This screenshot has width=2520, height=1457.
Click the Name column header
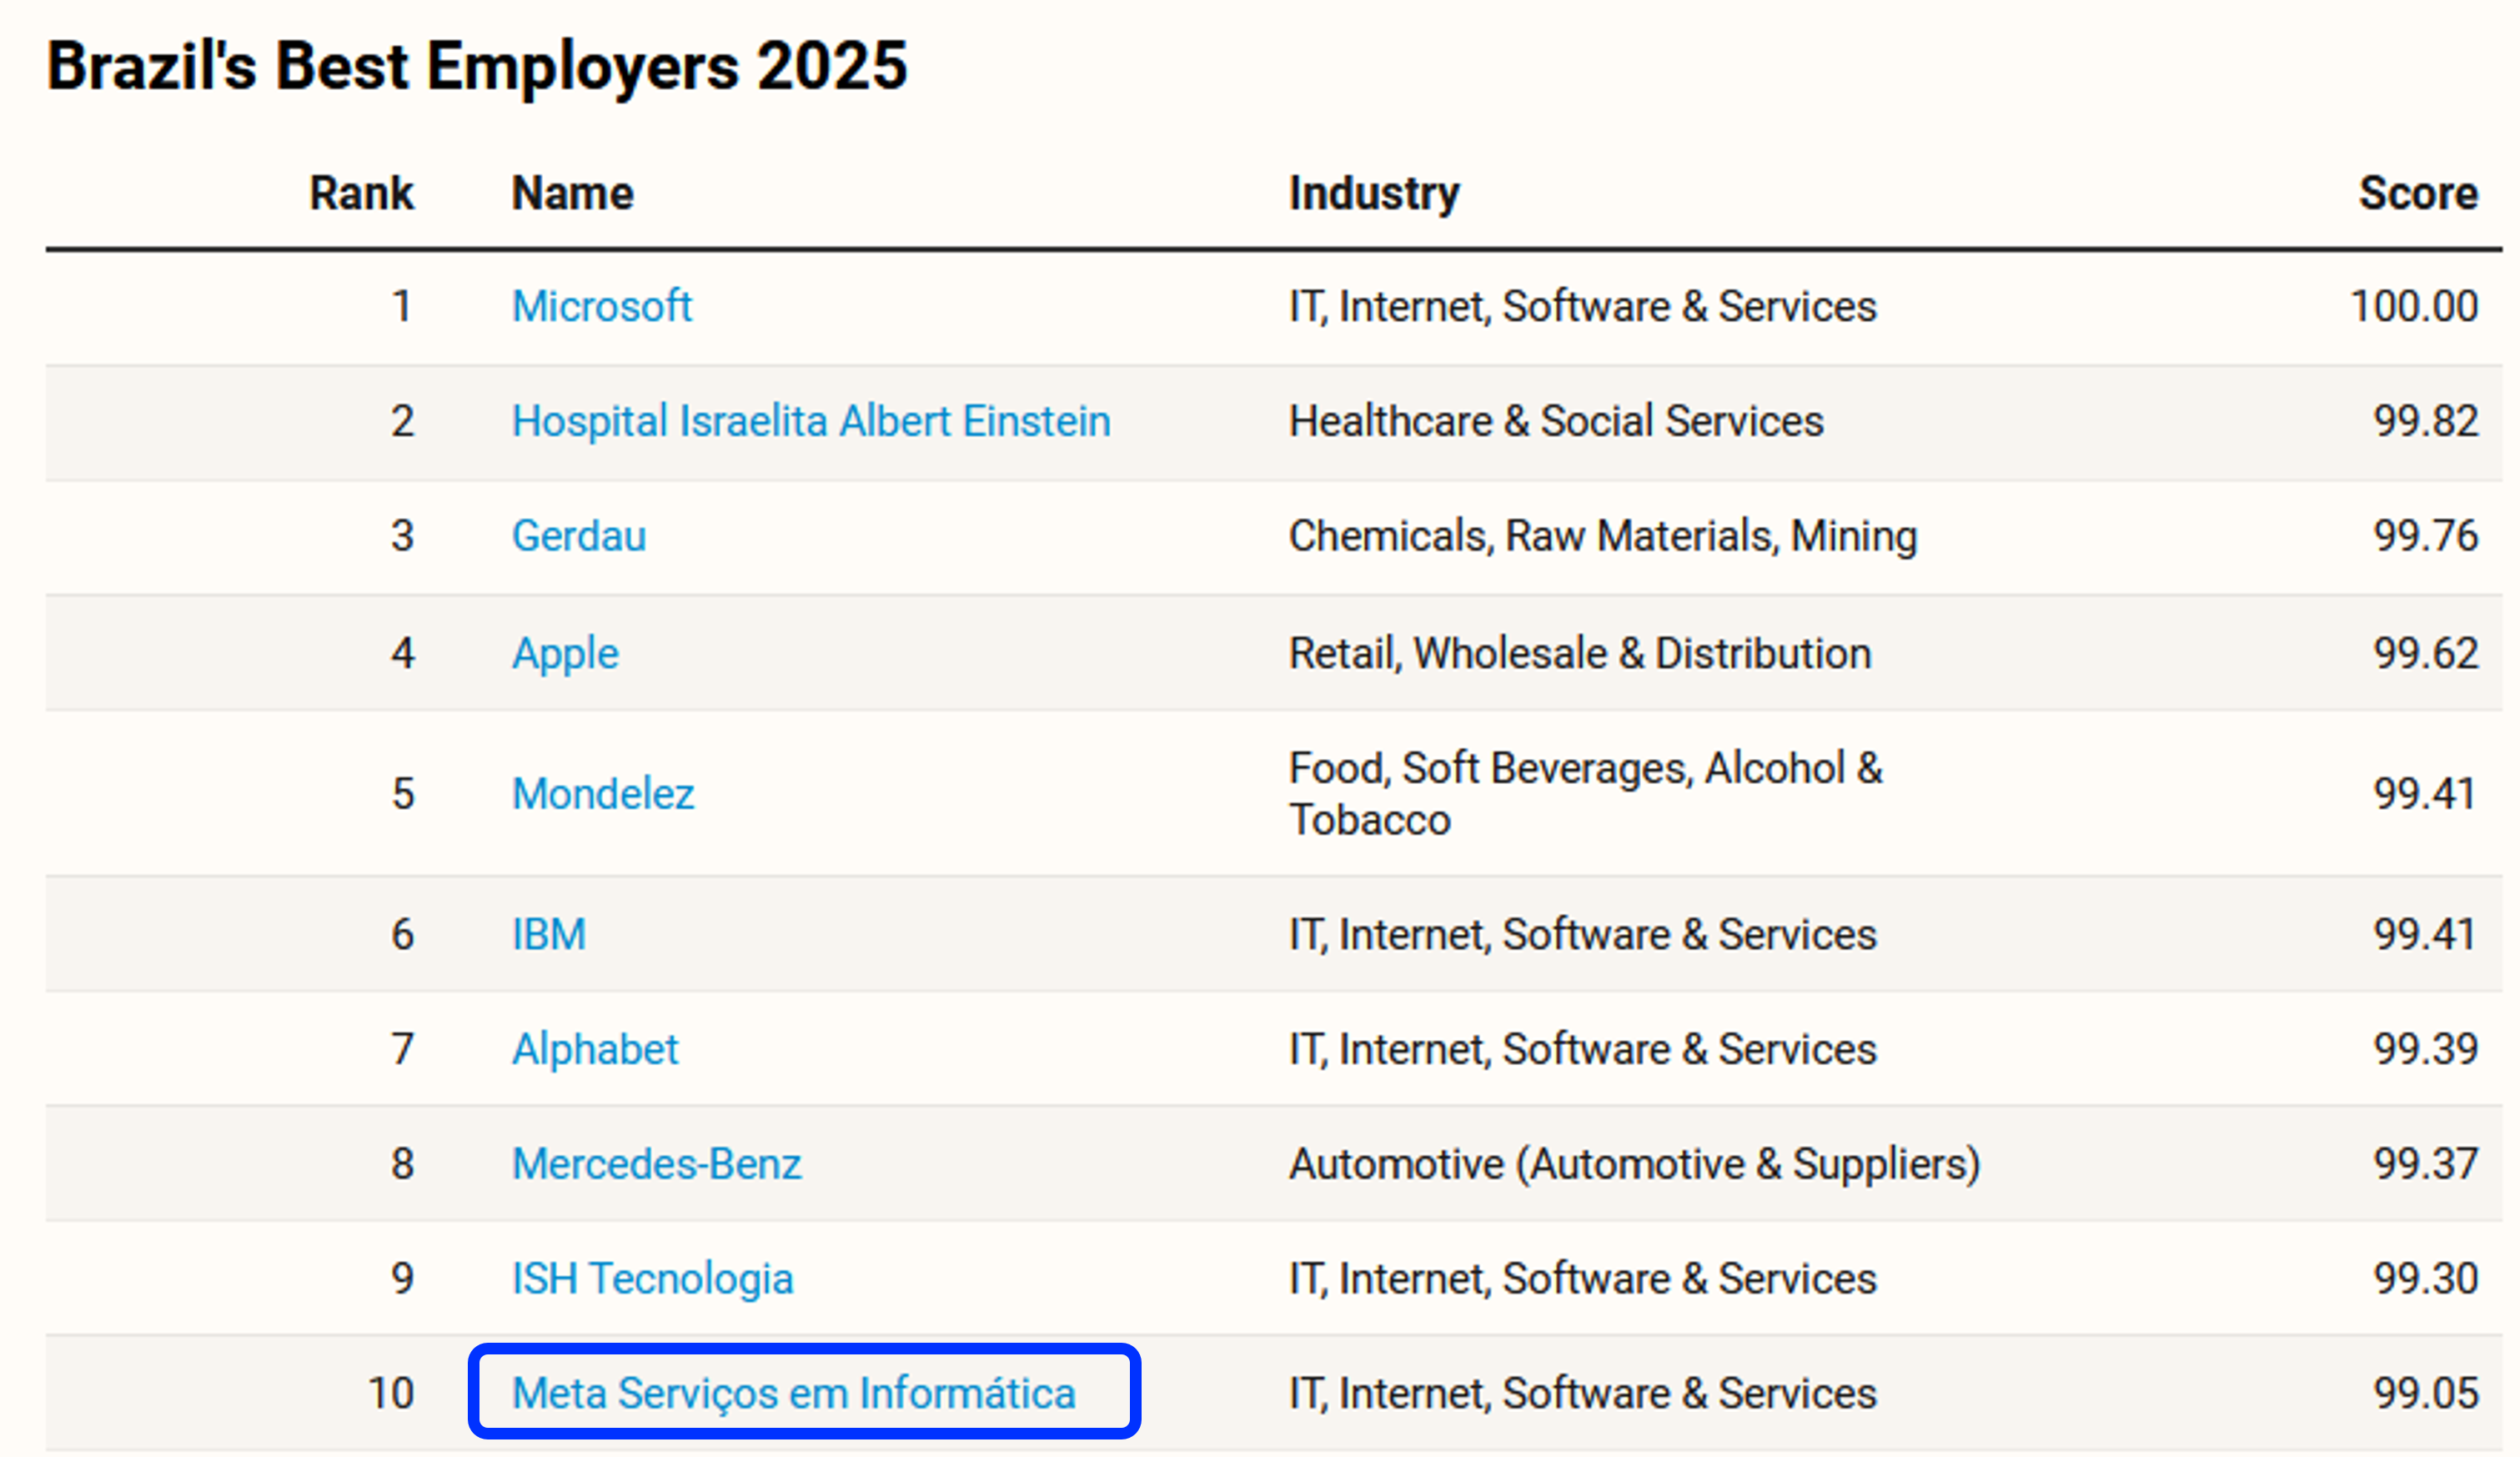[572, 193]
